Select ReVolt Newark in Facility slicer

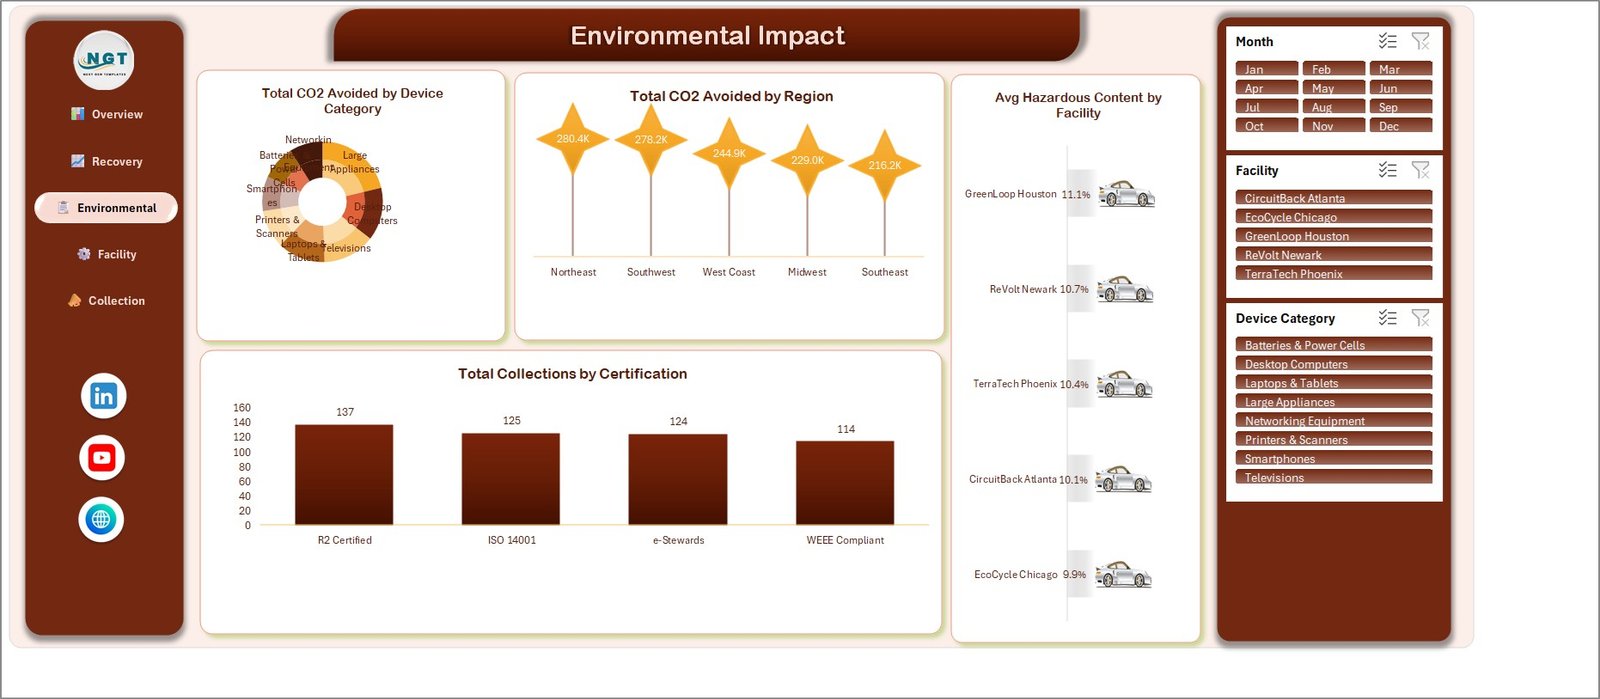1334,255
